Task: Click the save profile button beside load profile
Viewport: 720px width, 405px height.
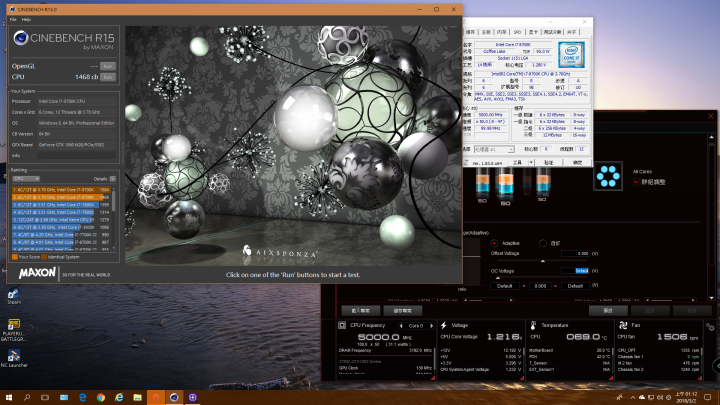Action: (402, 311)
